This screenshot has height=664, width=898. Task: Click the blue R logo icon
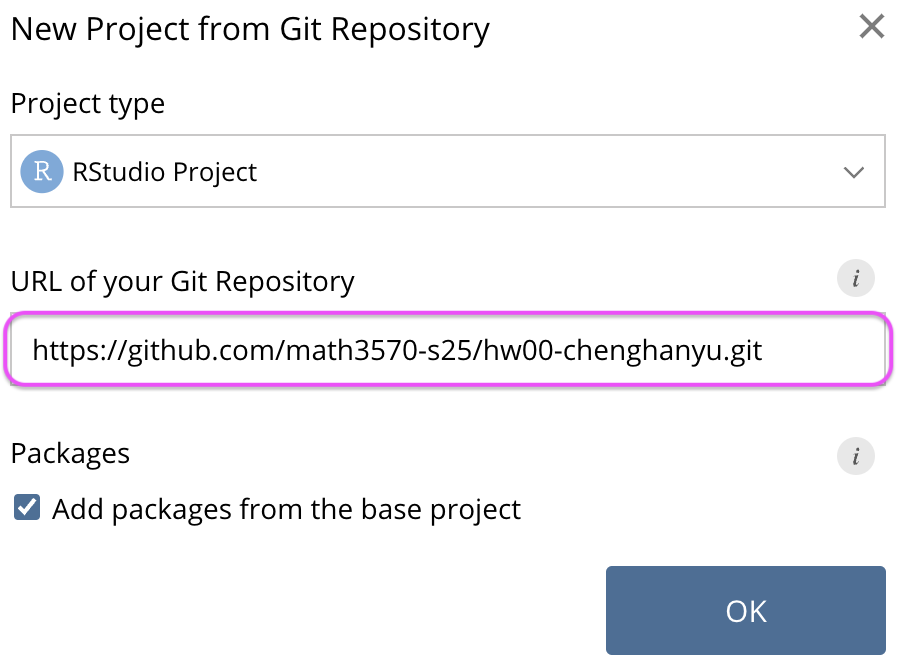click(42, 171)
